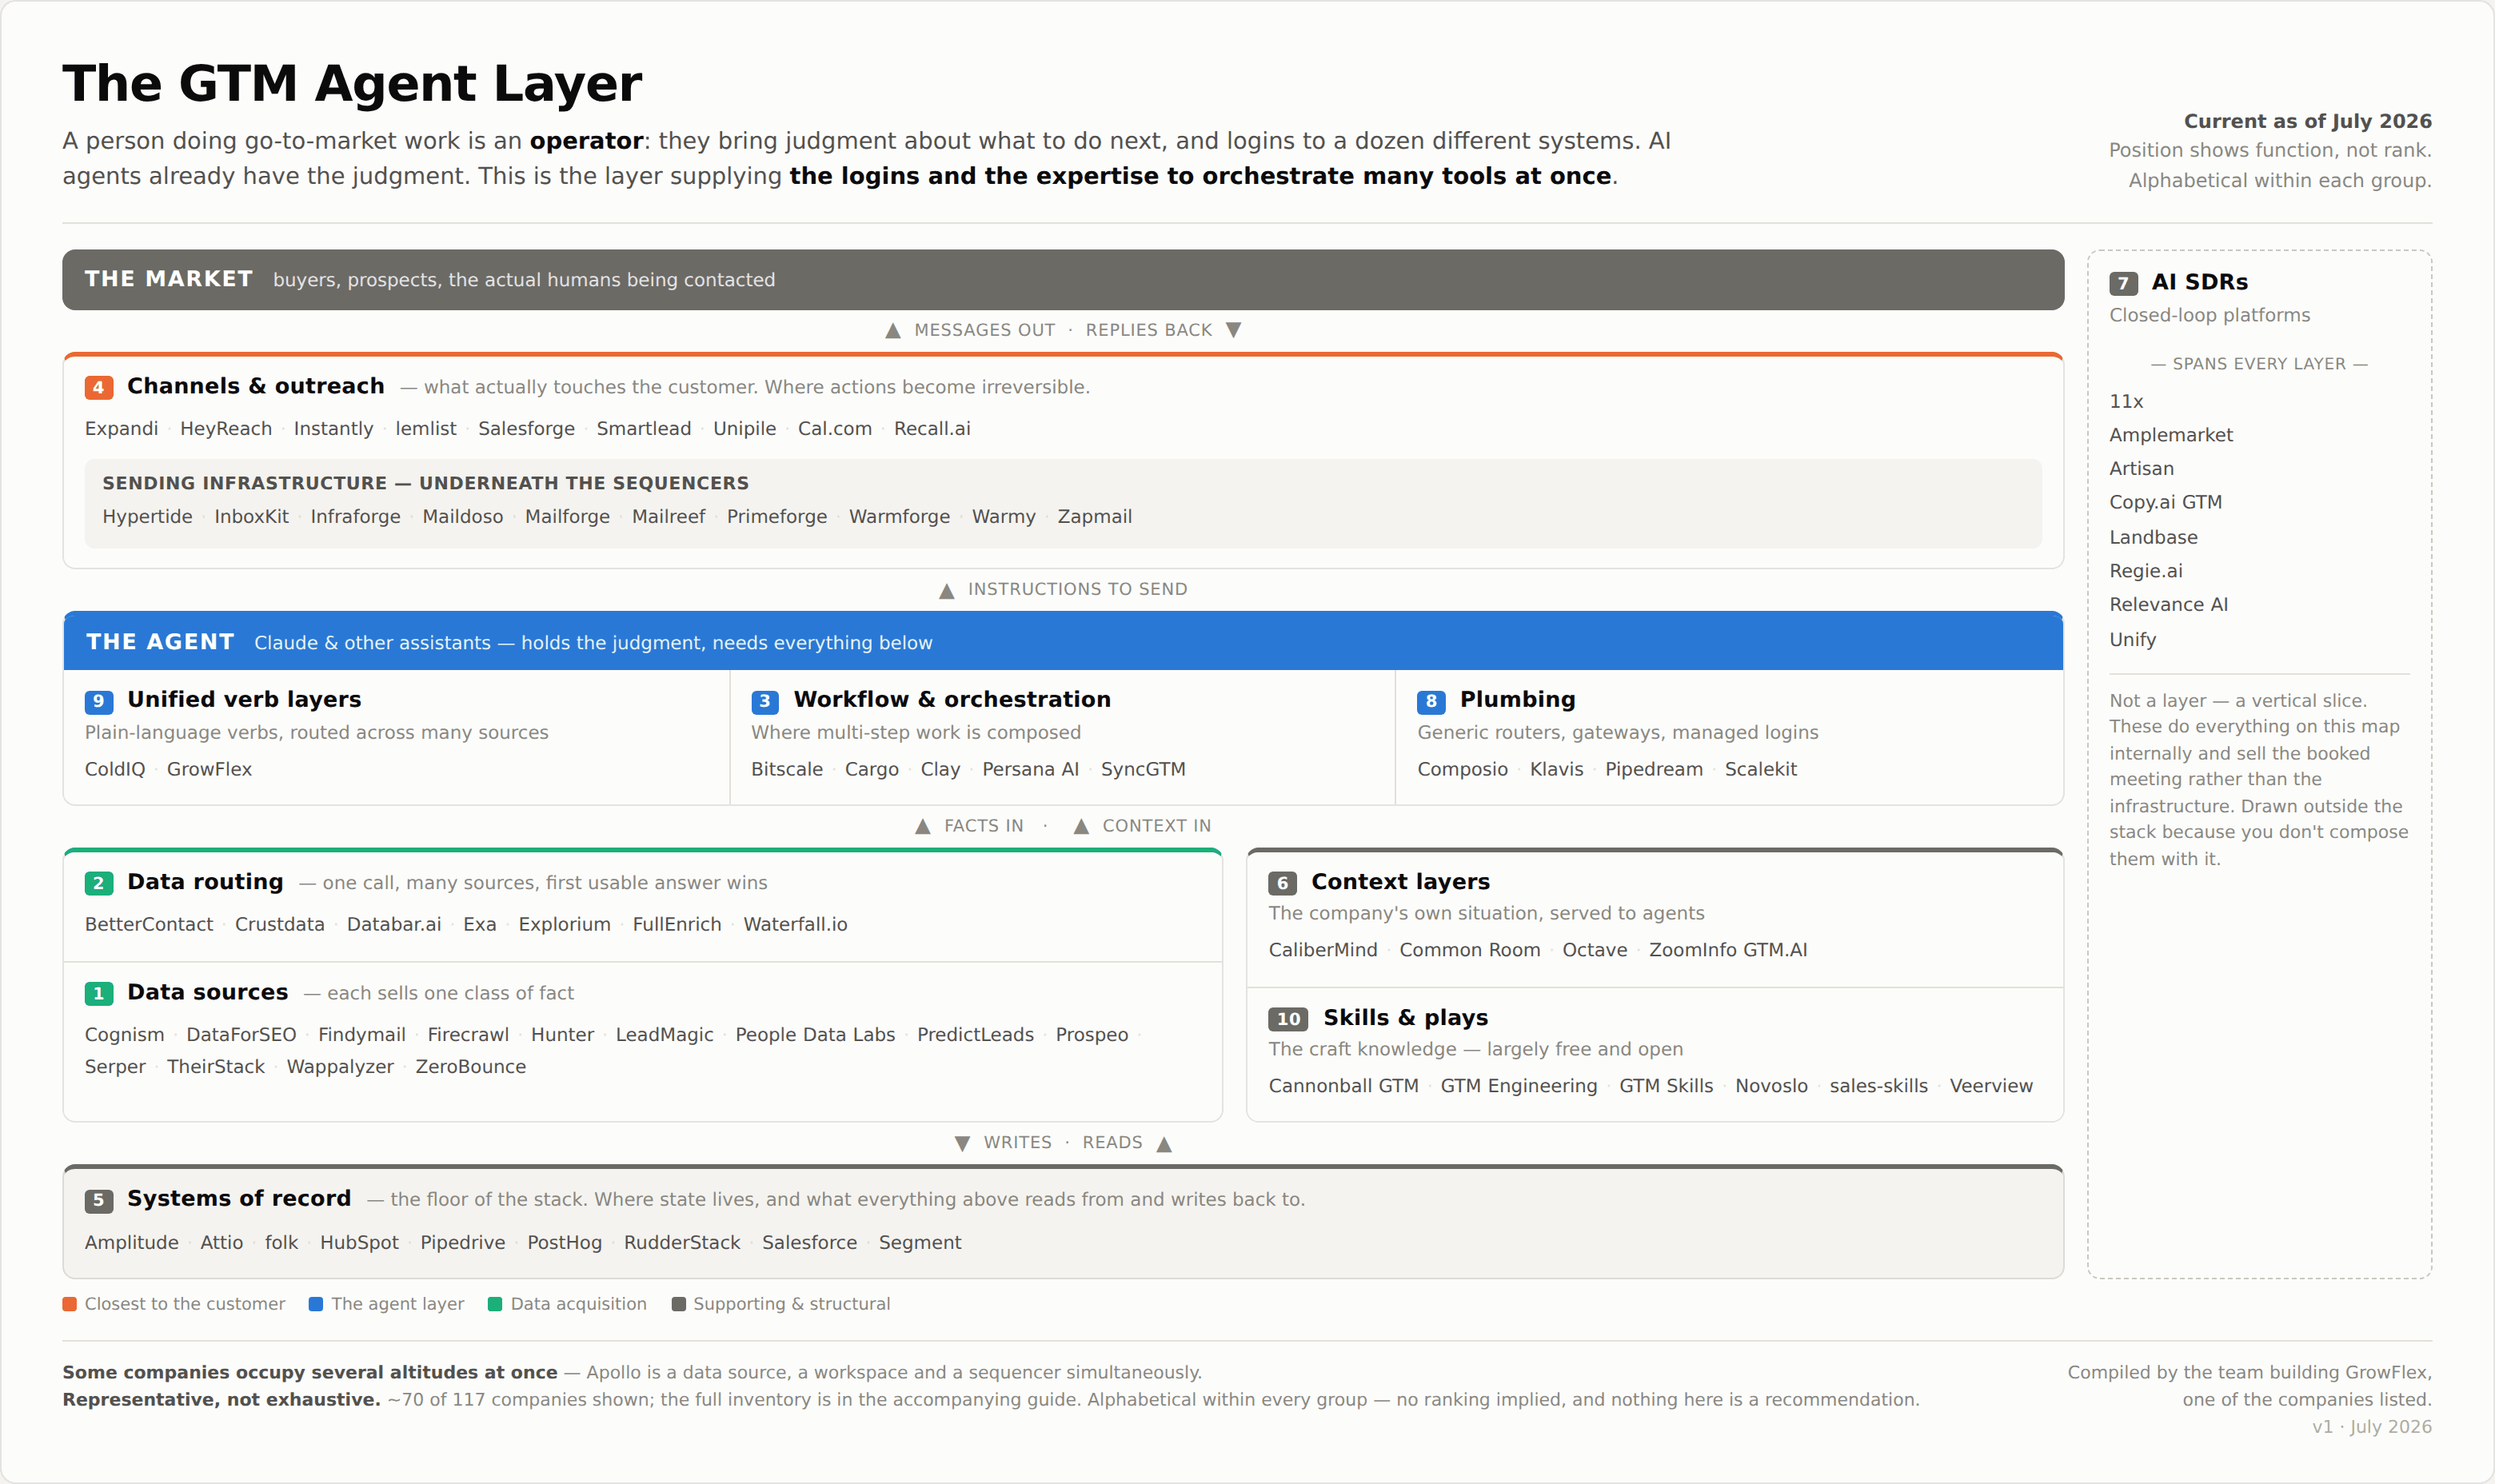Click Zapmail in sending infrastructure row

click(x=1095, y=517)
